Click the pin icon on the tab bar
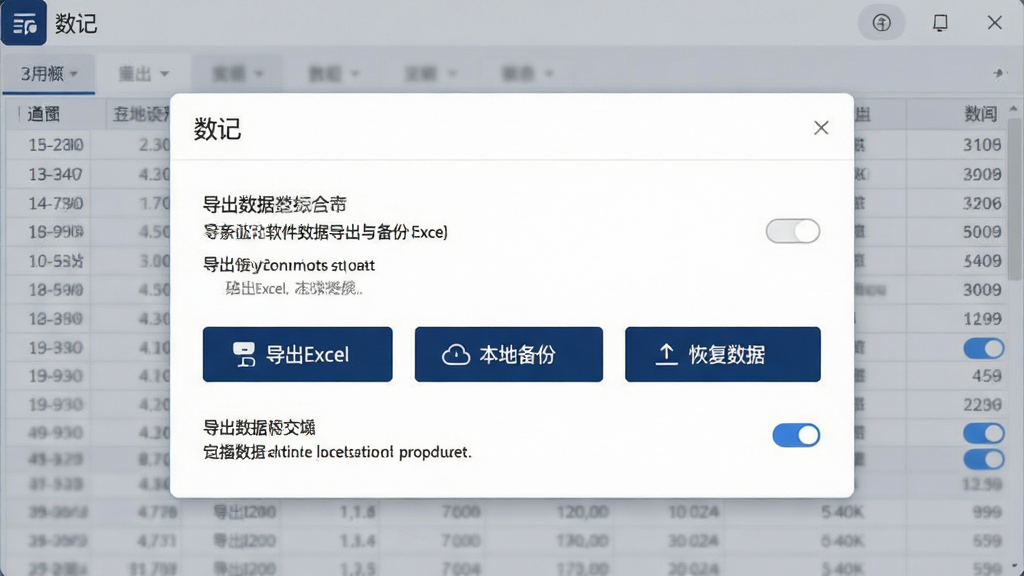Viewport: 1024px width, 576px height. click(x=999, y=73)
